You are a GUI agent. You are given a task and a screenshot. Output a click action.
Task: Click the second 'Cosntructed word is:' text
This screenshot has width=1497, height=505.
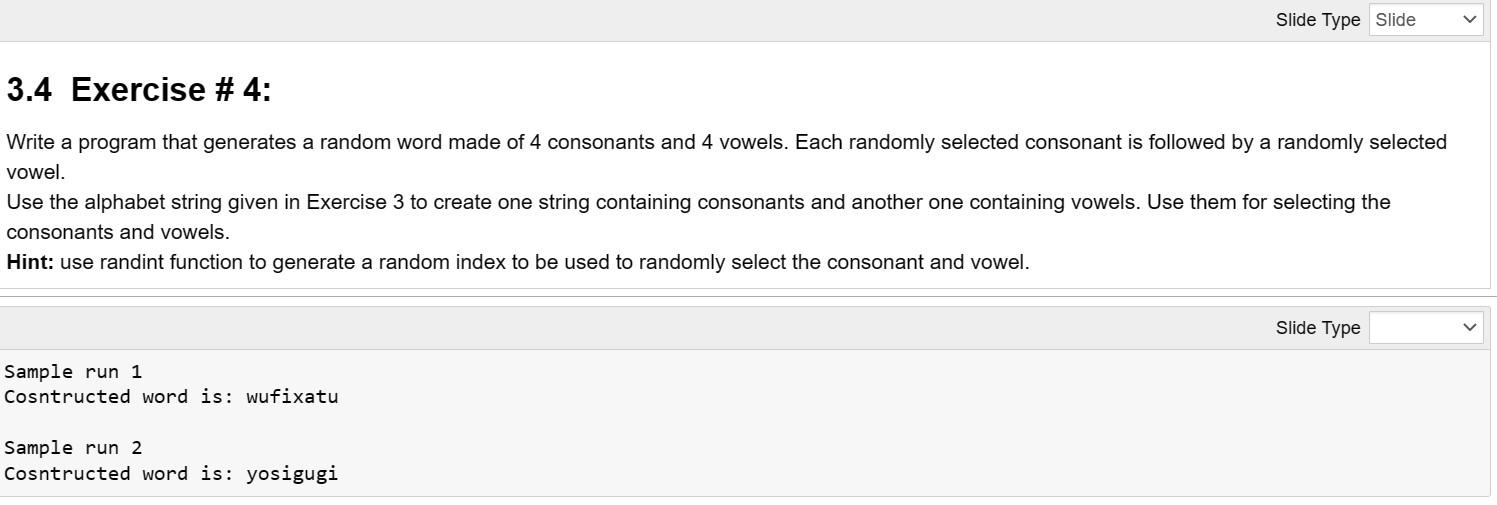pyautogui.click(x=119, y=474)
